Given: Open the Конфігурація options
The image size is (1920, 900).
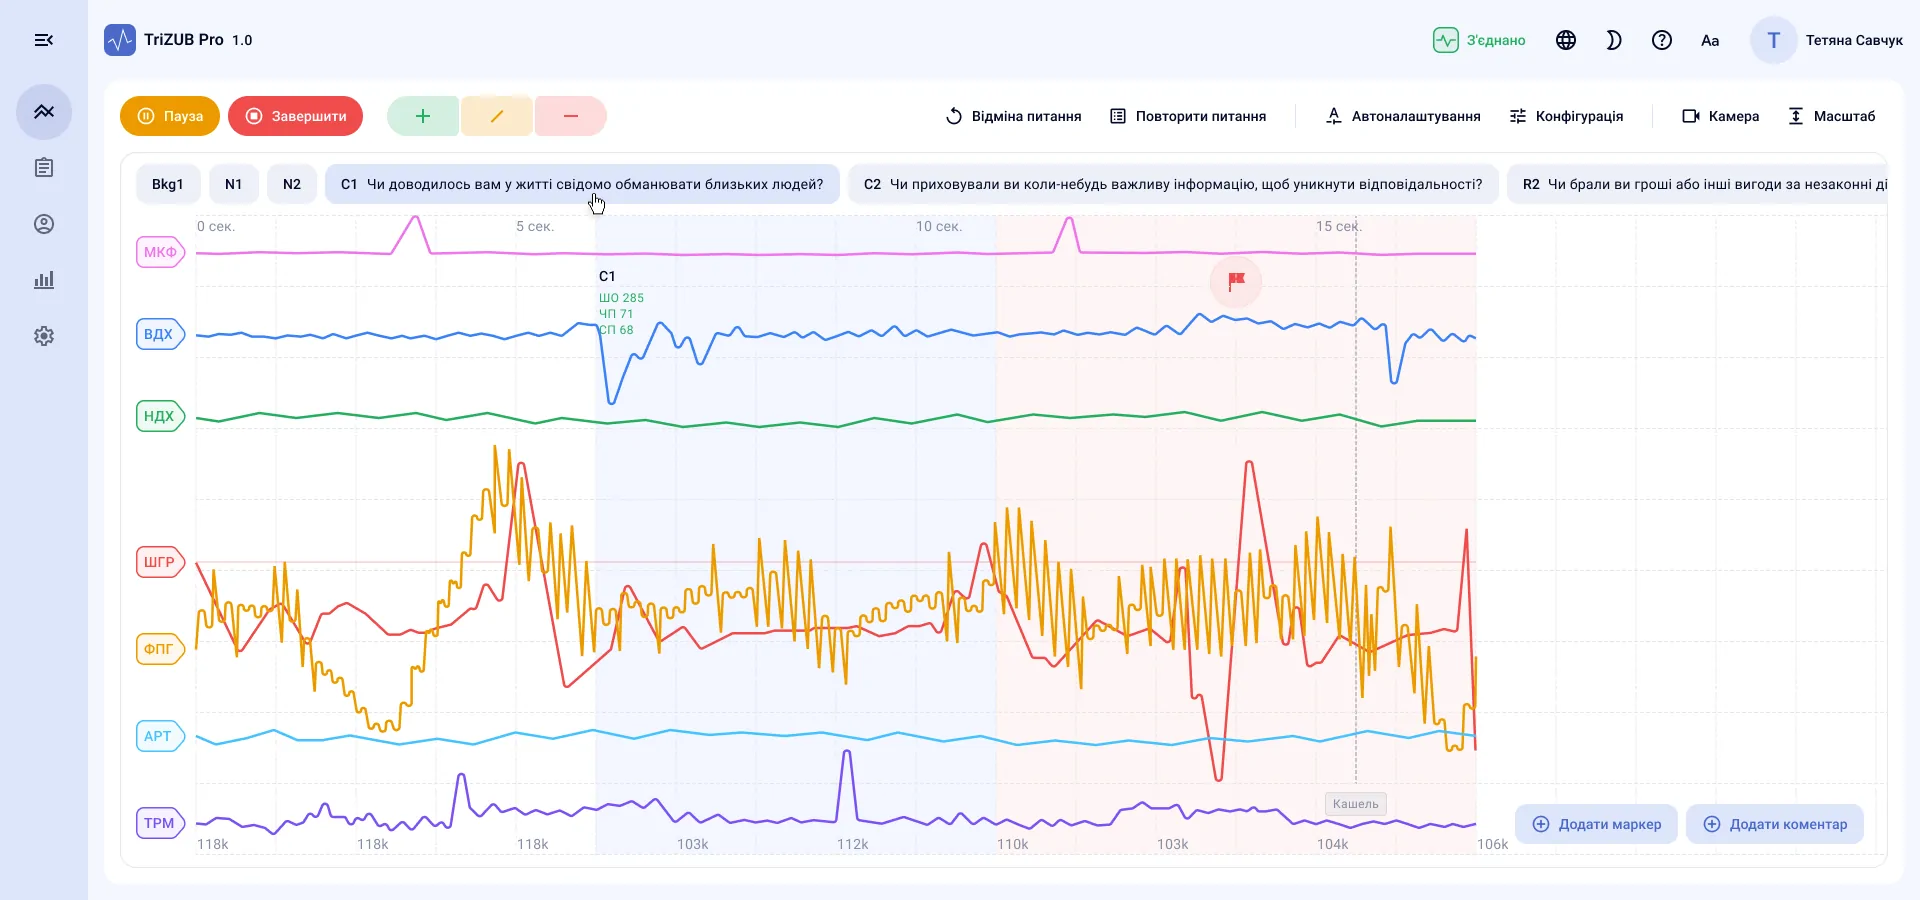Looking at the screenshot, I should pyautogui.click(x=1566, y=116).
